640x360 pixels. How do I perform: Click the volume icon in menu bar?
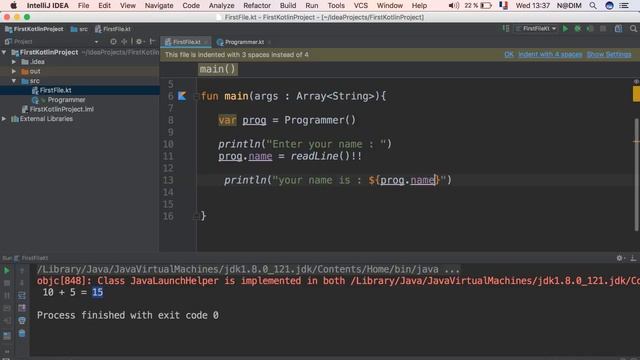453,6
